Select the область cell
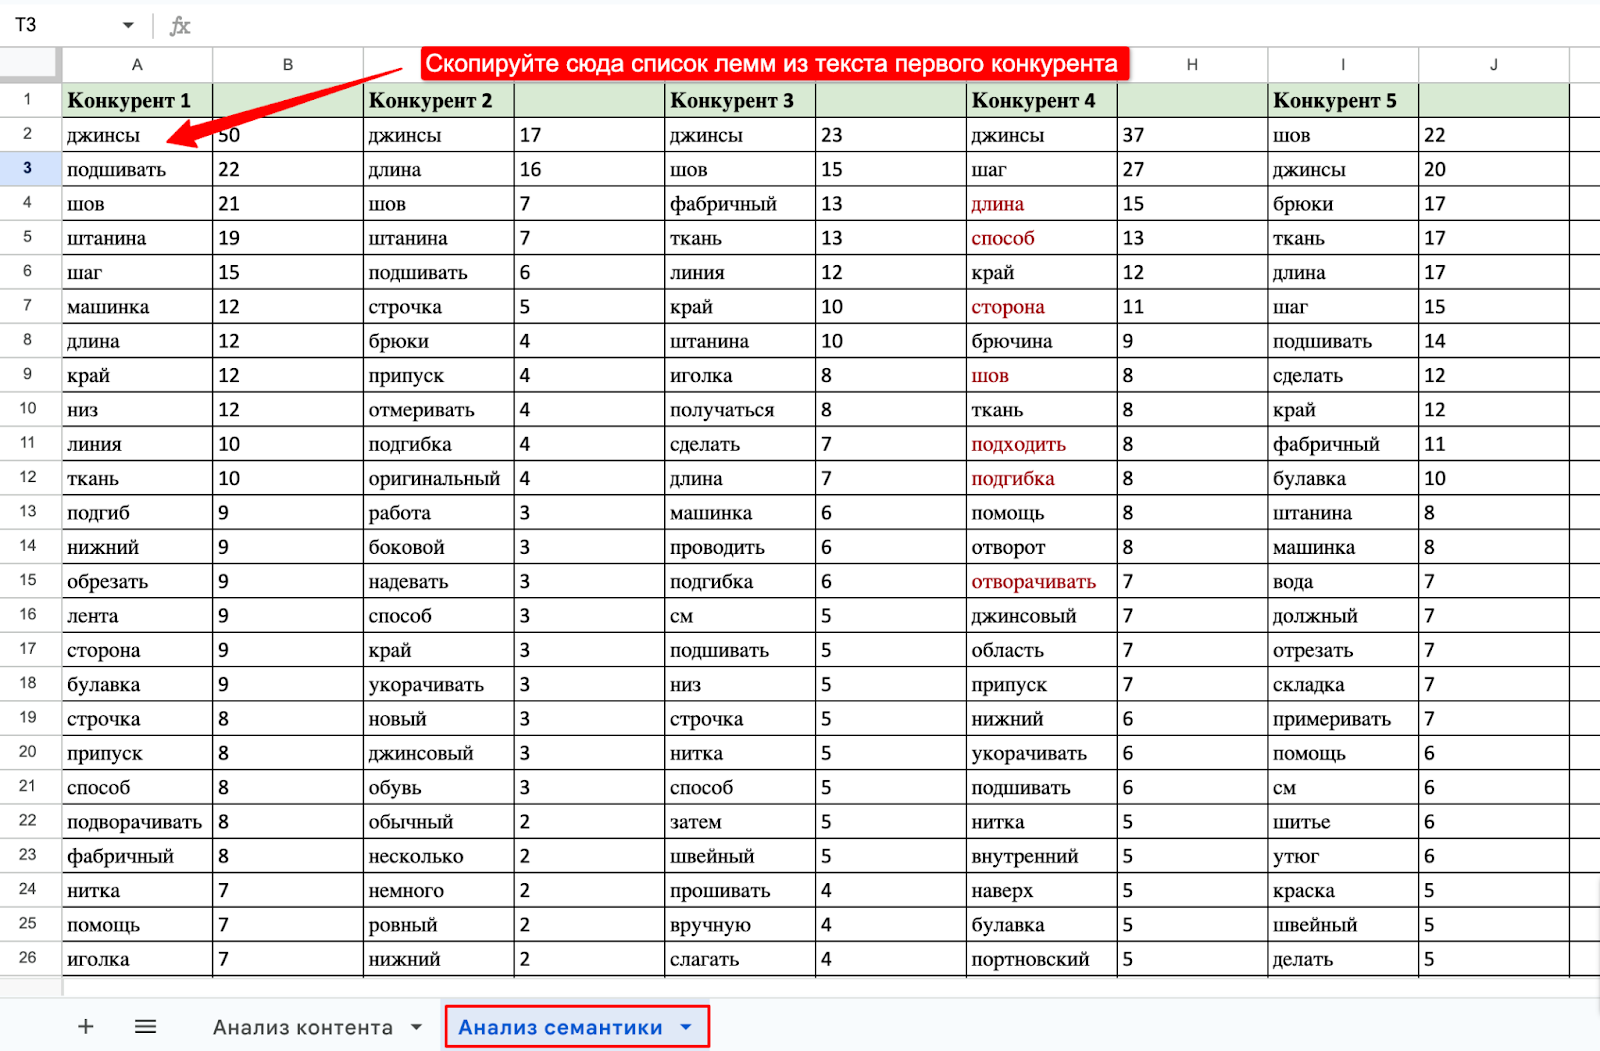 (x=1042, y=650)
